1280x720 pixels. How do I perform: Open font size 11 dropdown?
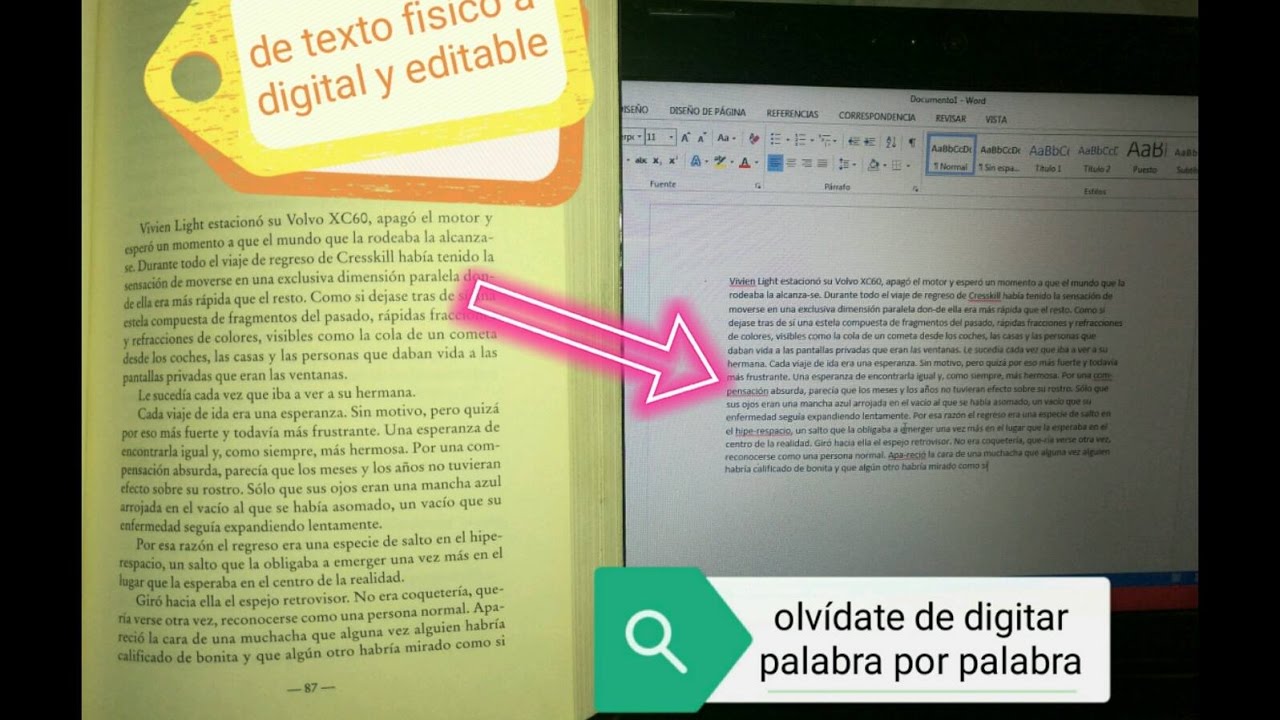click(671, 137)
